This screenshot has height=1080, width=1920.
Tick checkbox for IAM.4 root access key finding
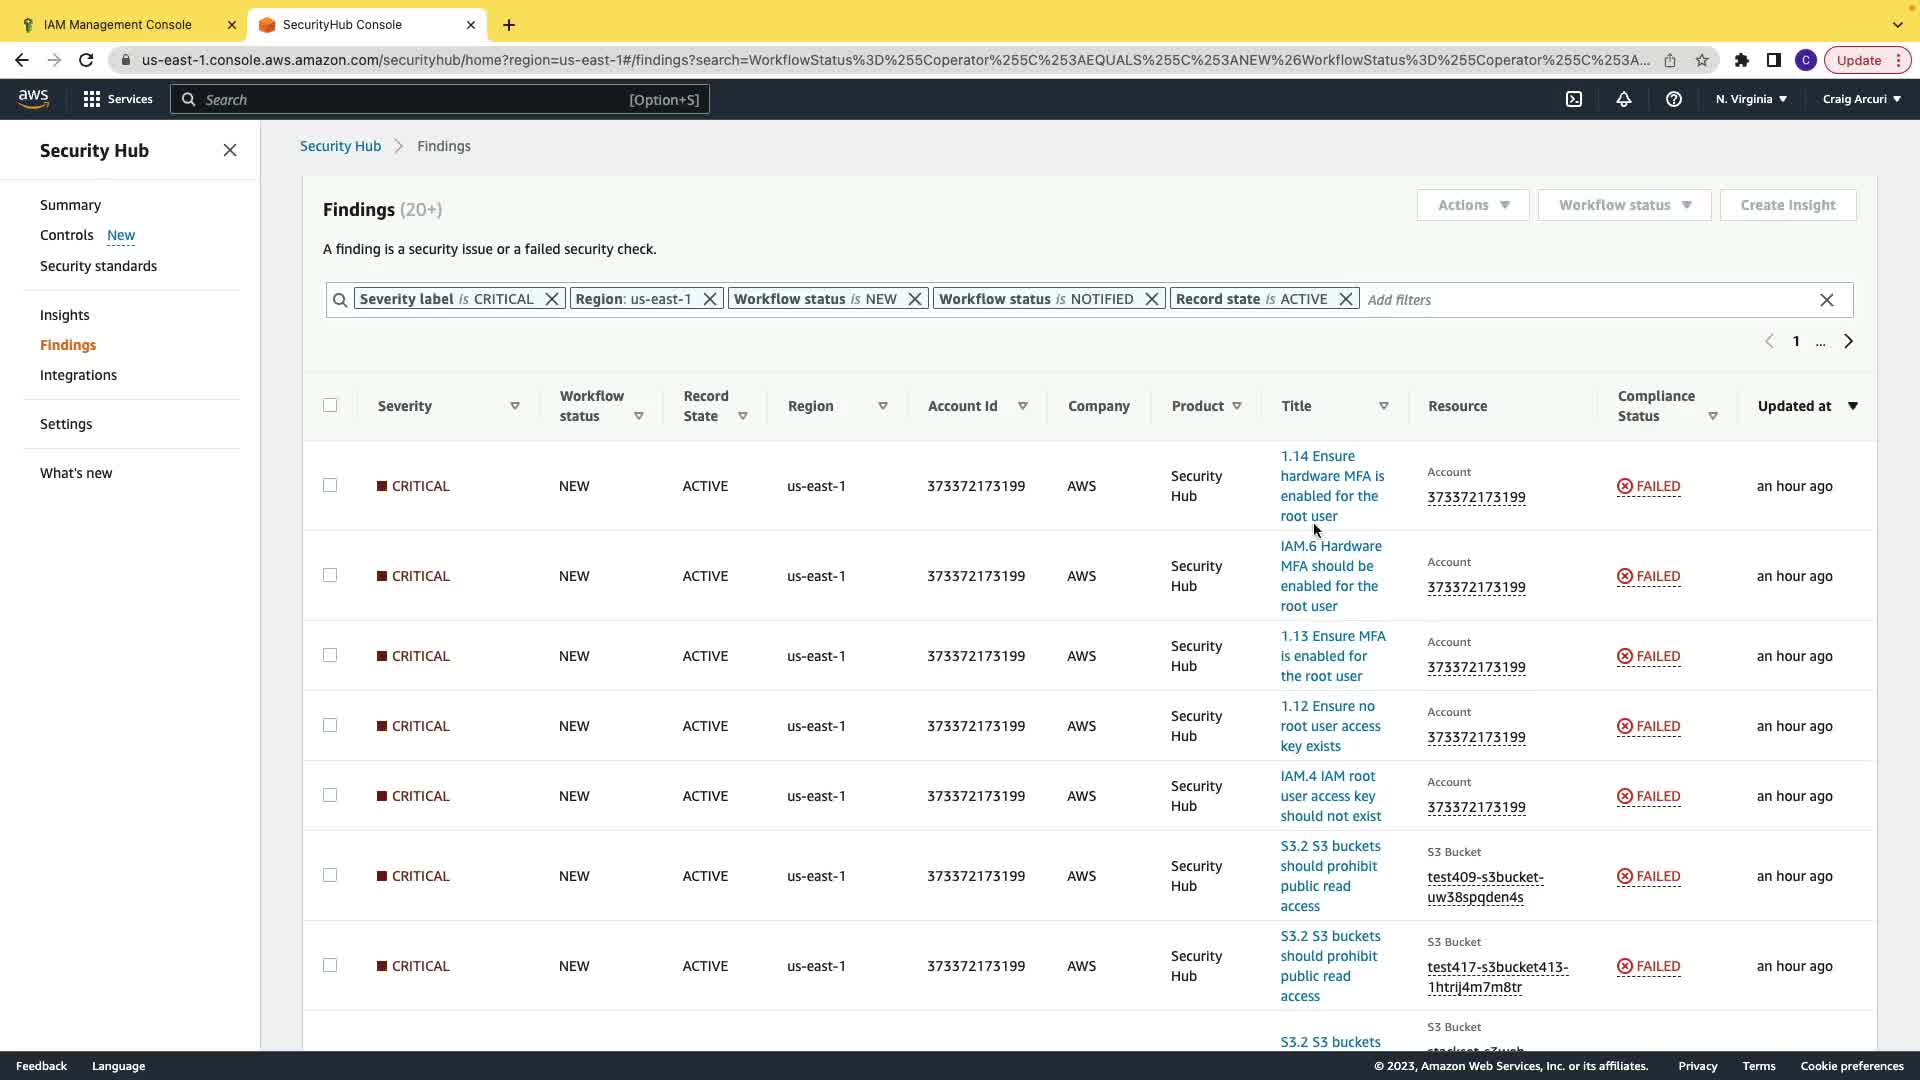330,795
